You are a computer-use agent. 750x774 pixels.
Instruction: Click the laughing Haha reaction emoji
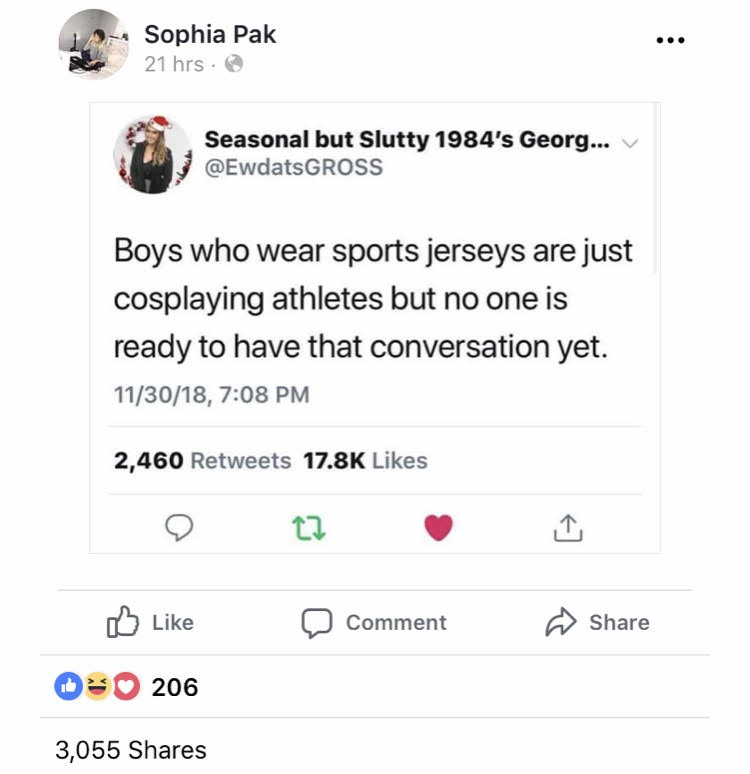(x=97, y=687)
